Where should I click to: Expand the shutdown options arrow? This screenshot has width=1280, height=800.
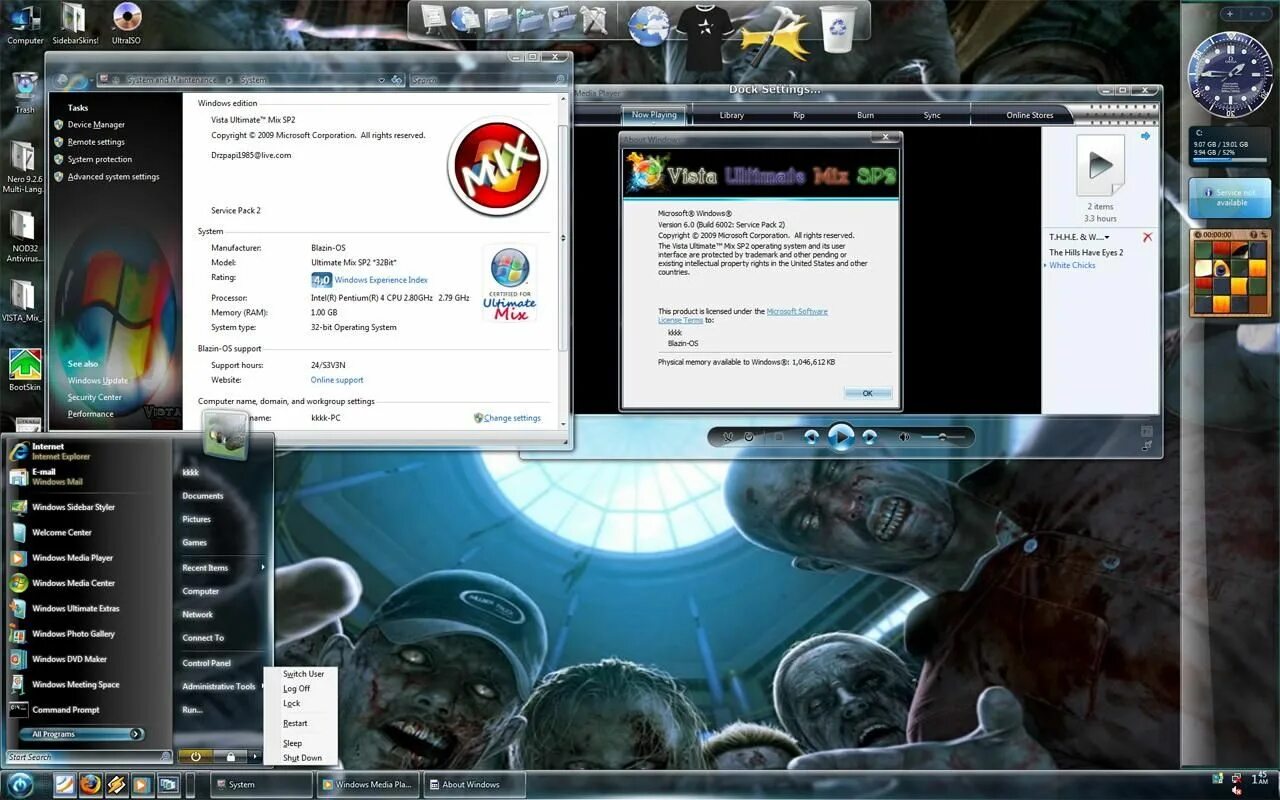point(255,757)
